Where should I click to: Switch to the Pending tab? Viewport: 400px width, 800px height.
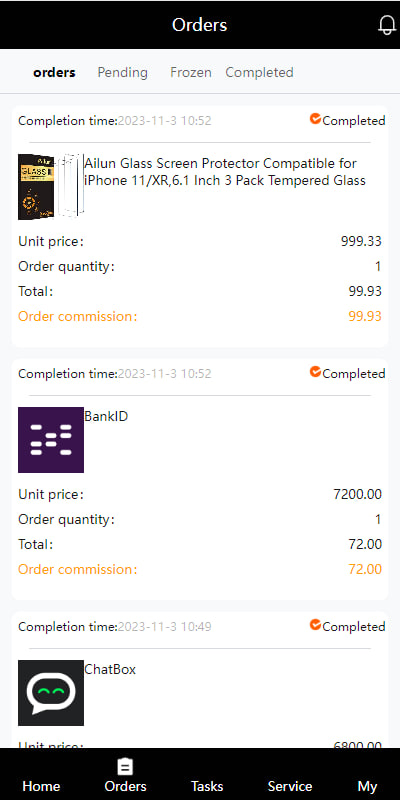pyautogui.click(x=122, y=72)
